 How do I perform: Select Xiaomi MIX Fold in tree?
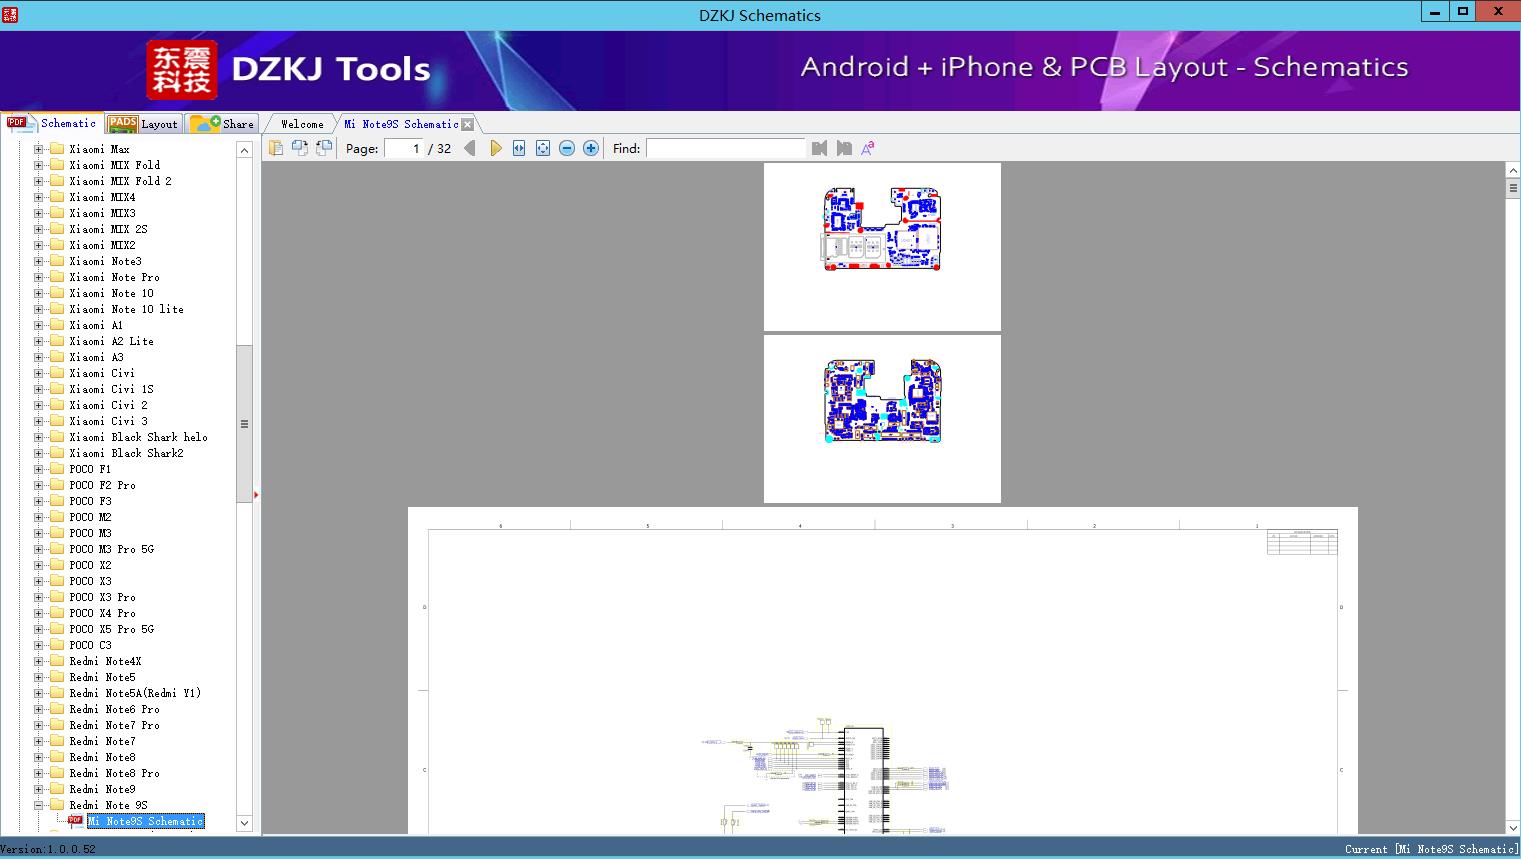[115, 165]
